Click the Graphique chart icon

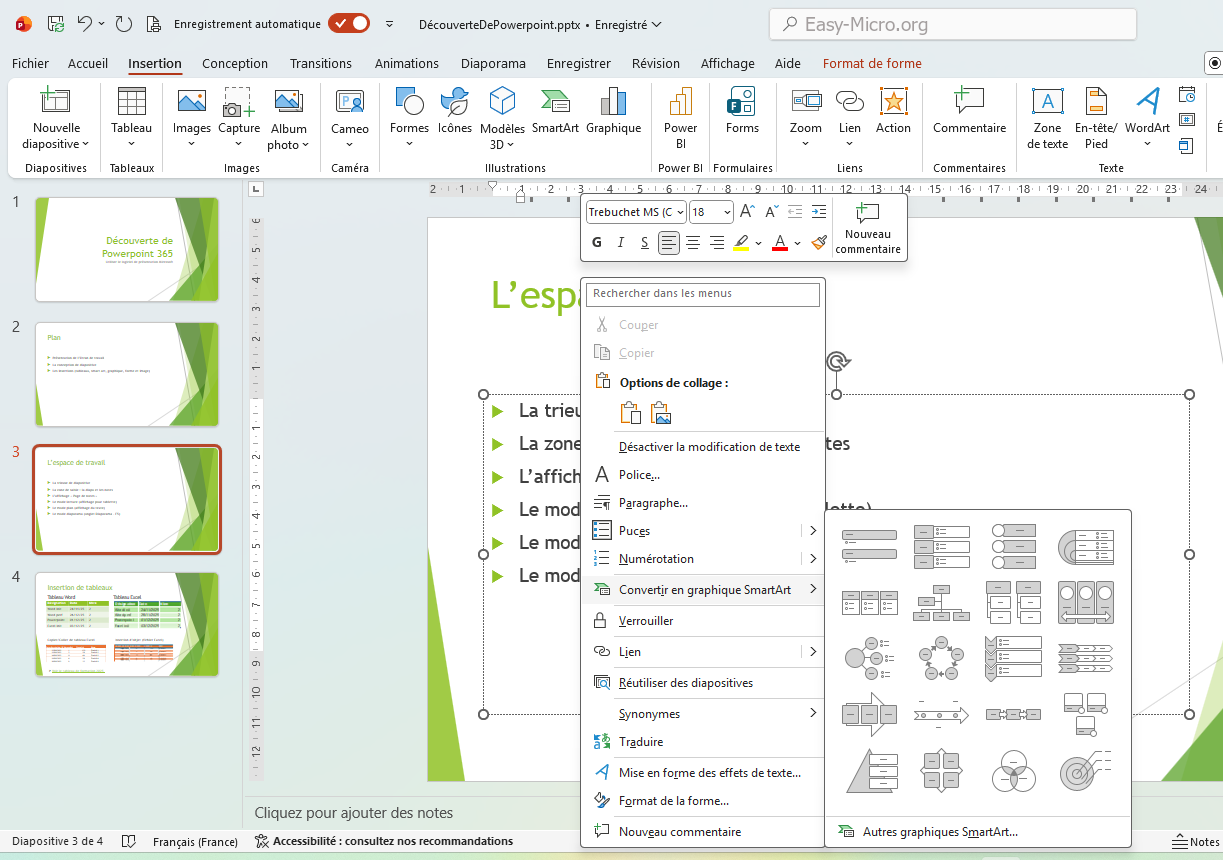(x=613, y=102)
